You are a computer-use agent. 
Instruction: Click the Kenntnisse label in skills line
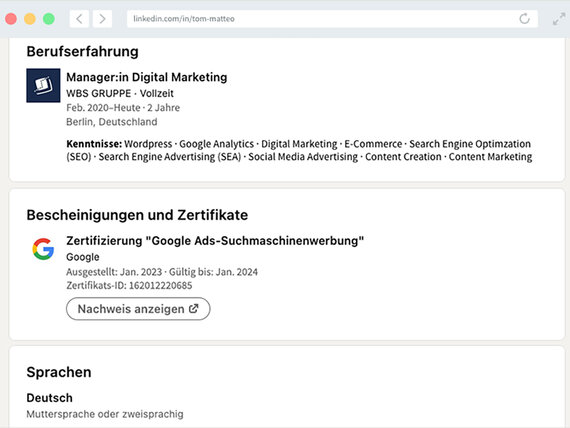pos(94,144)
